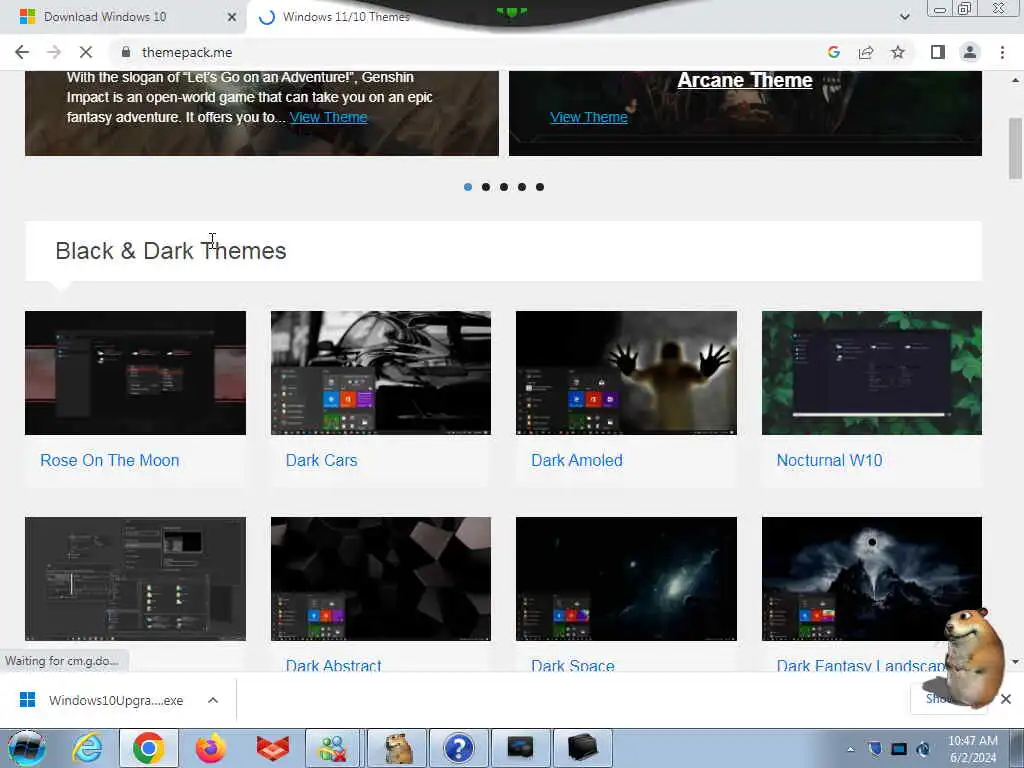
Task: Open the Windows Start menu orb
Action: [x=27, y=748]
